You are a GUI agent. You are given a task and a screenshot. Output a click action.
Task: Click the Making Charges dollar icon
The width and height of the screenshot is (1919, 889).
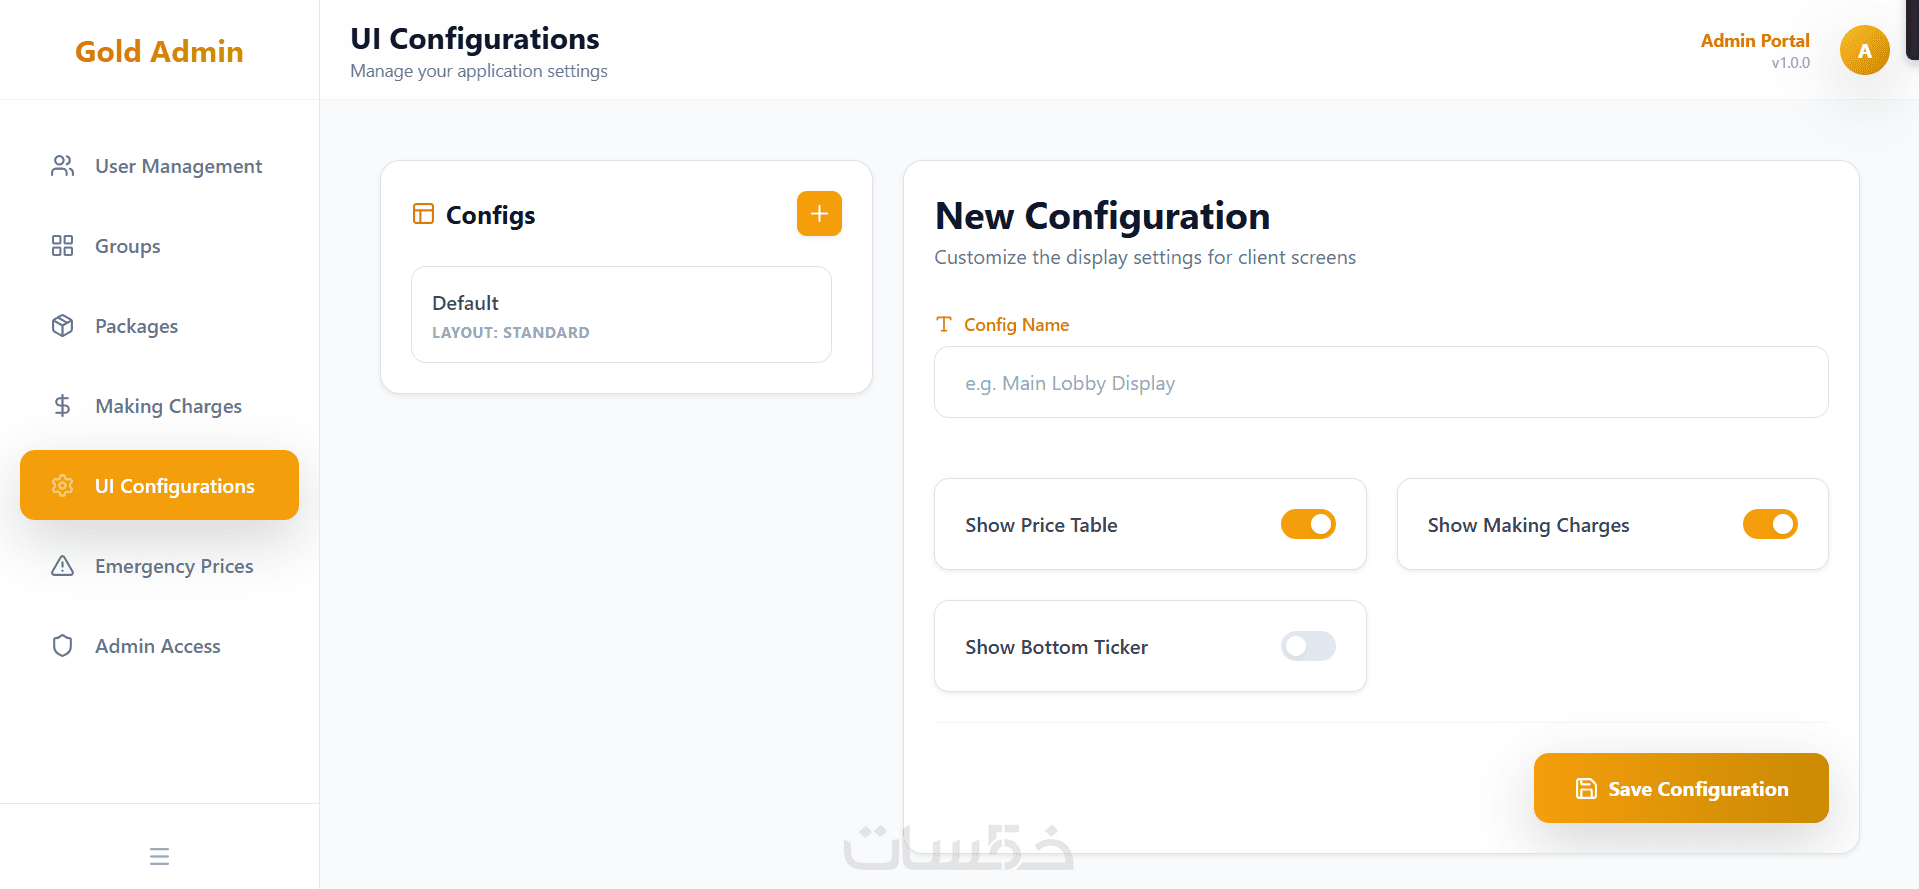point(62,406)
